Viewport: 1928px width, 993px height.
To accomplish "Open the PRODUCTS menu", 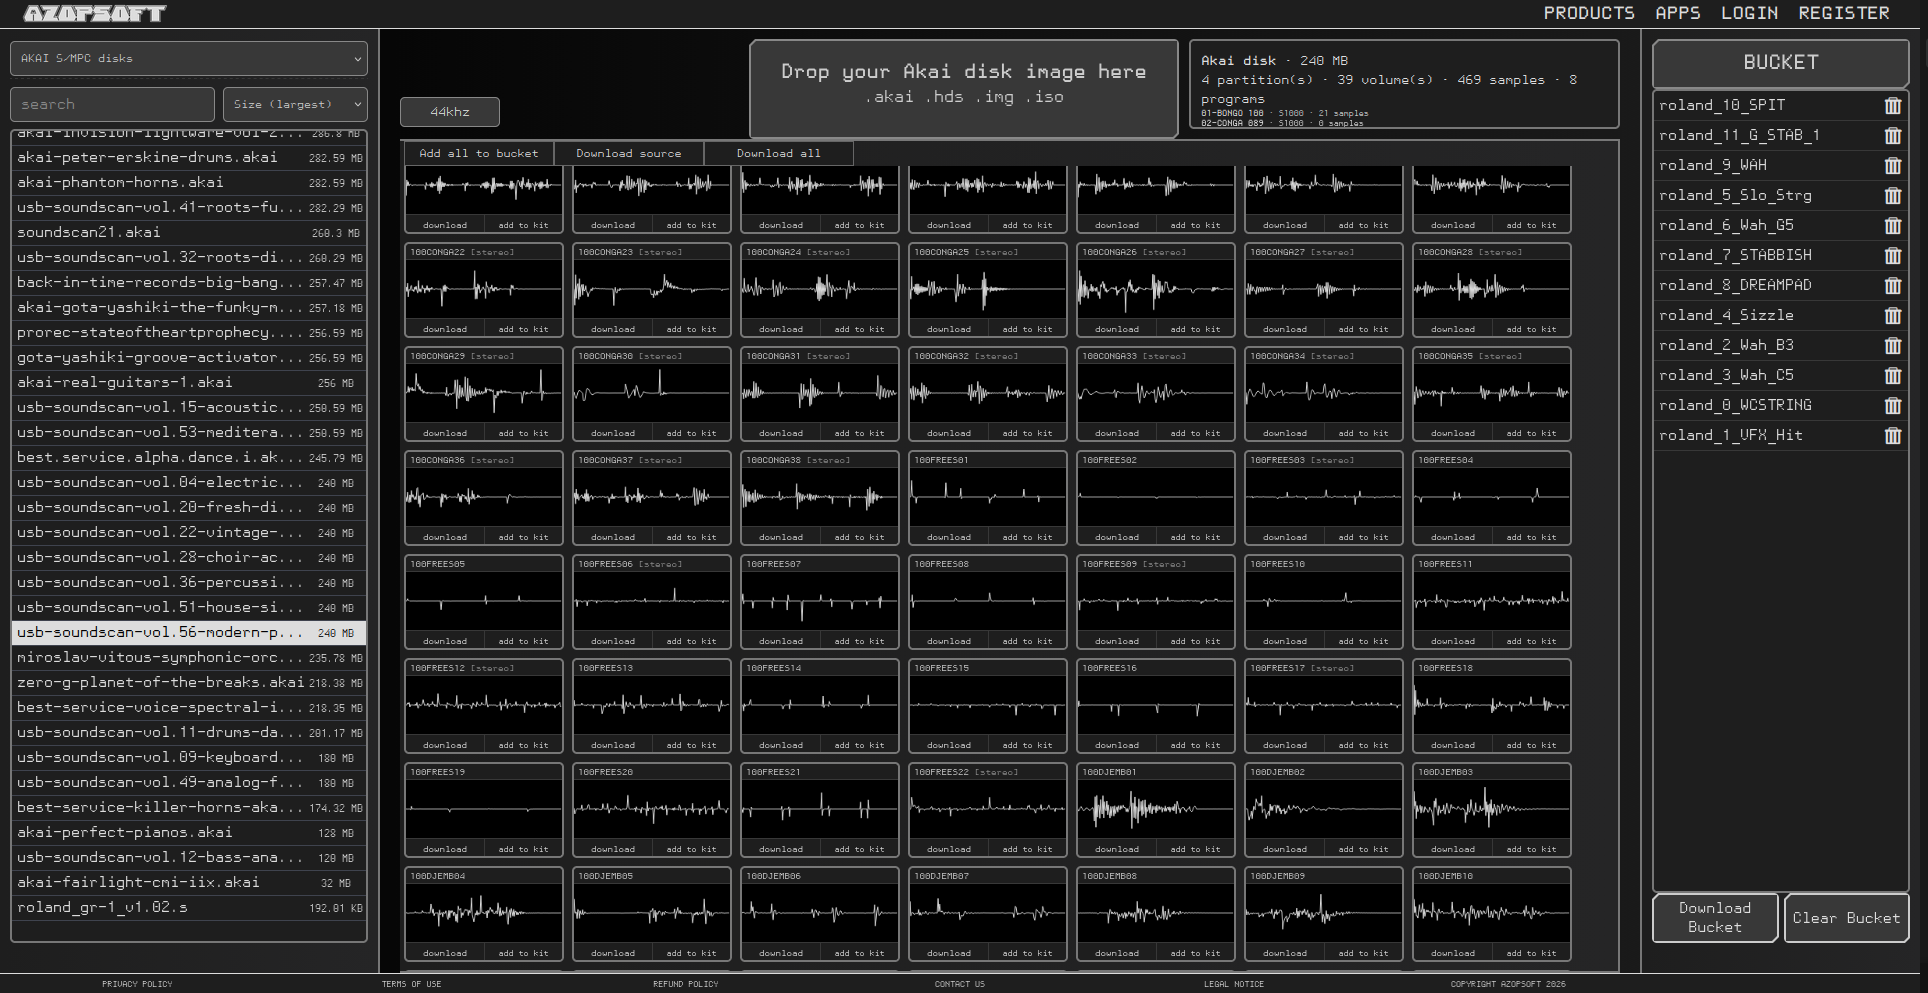I will click(x=1589, y=13).
